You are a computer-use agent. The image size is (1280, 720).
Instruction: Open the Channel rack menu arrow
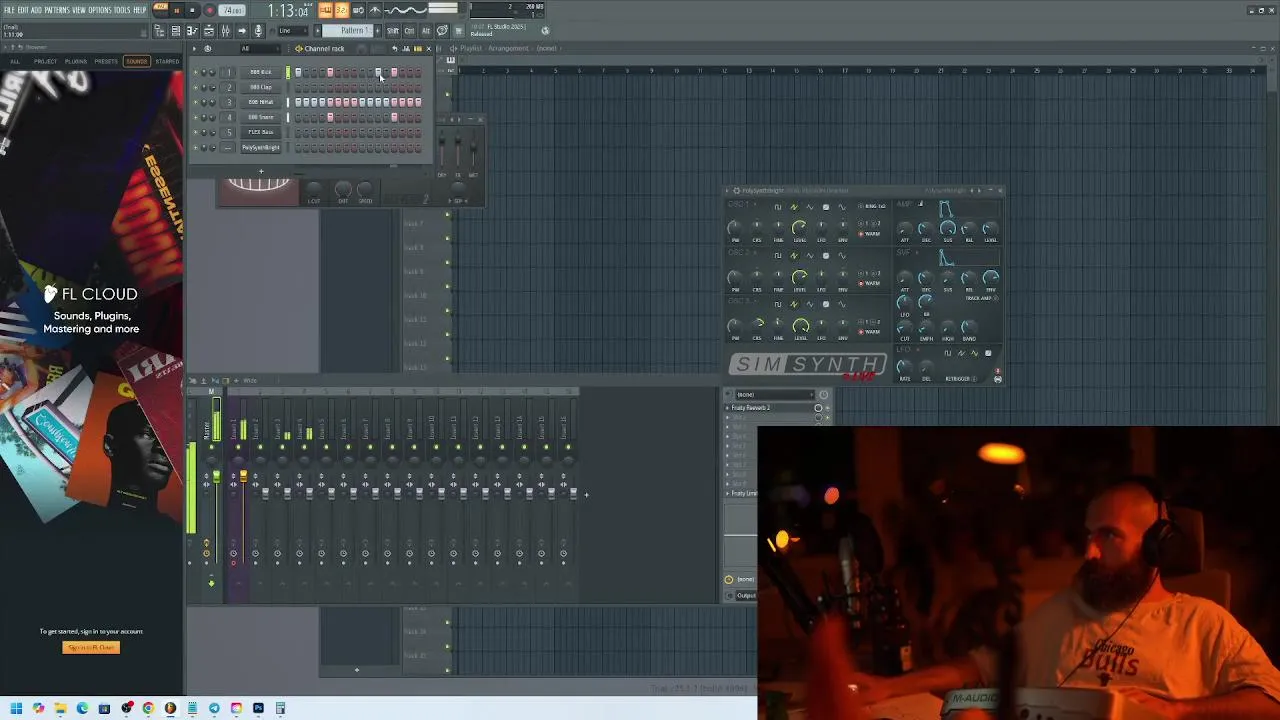pyautogui.click(x=194, y=48)
